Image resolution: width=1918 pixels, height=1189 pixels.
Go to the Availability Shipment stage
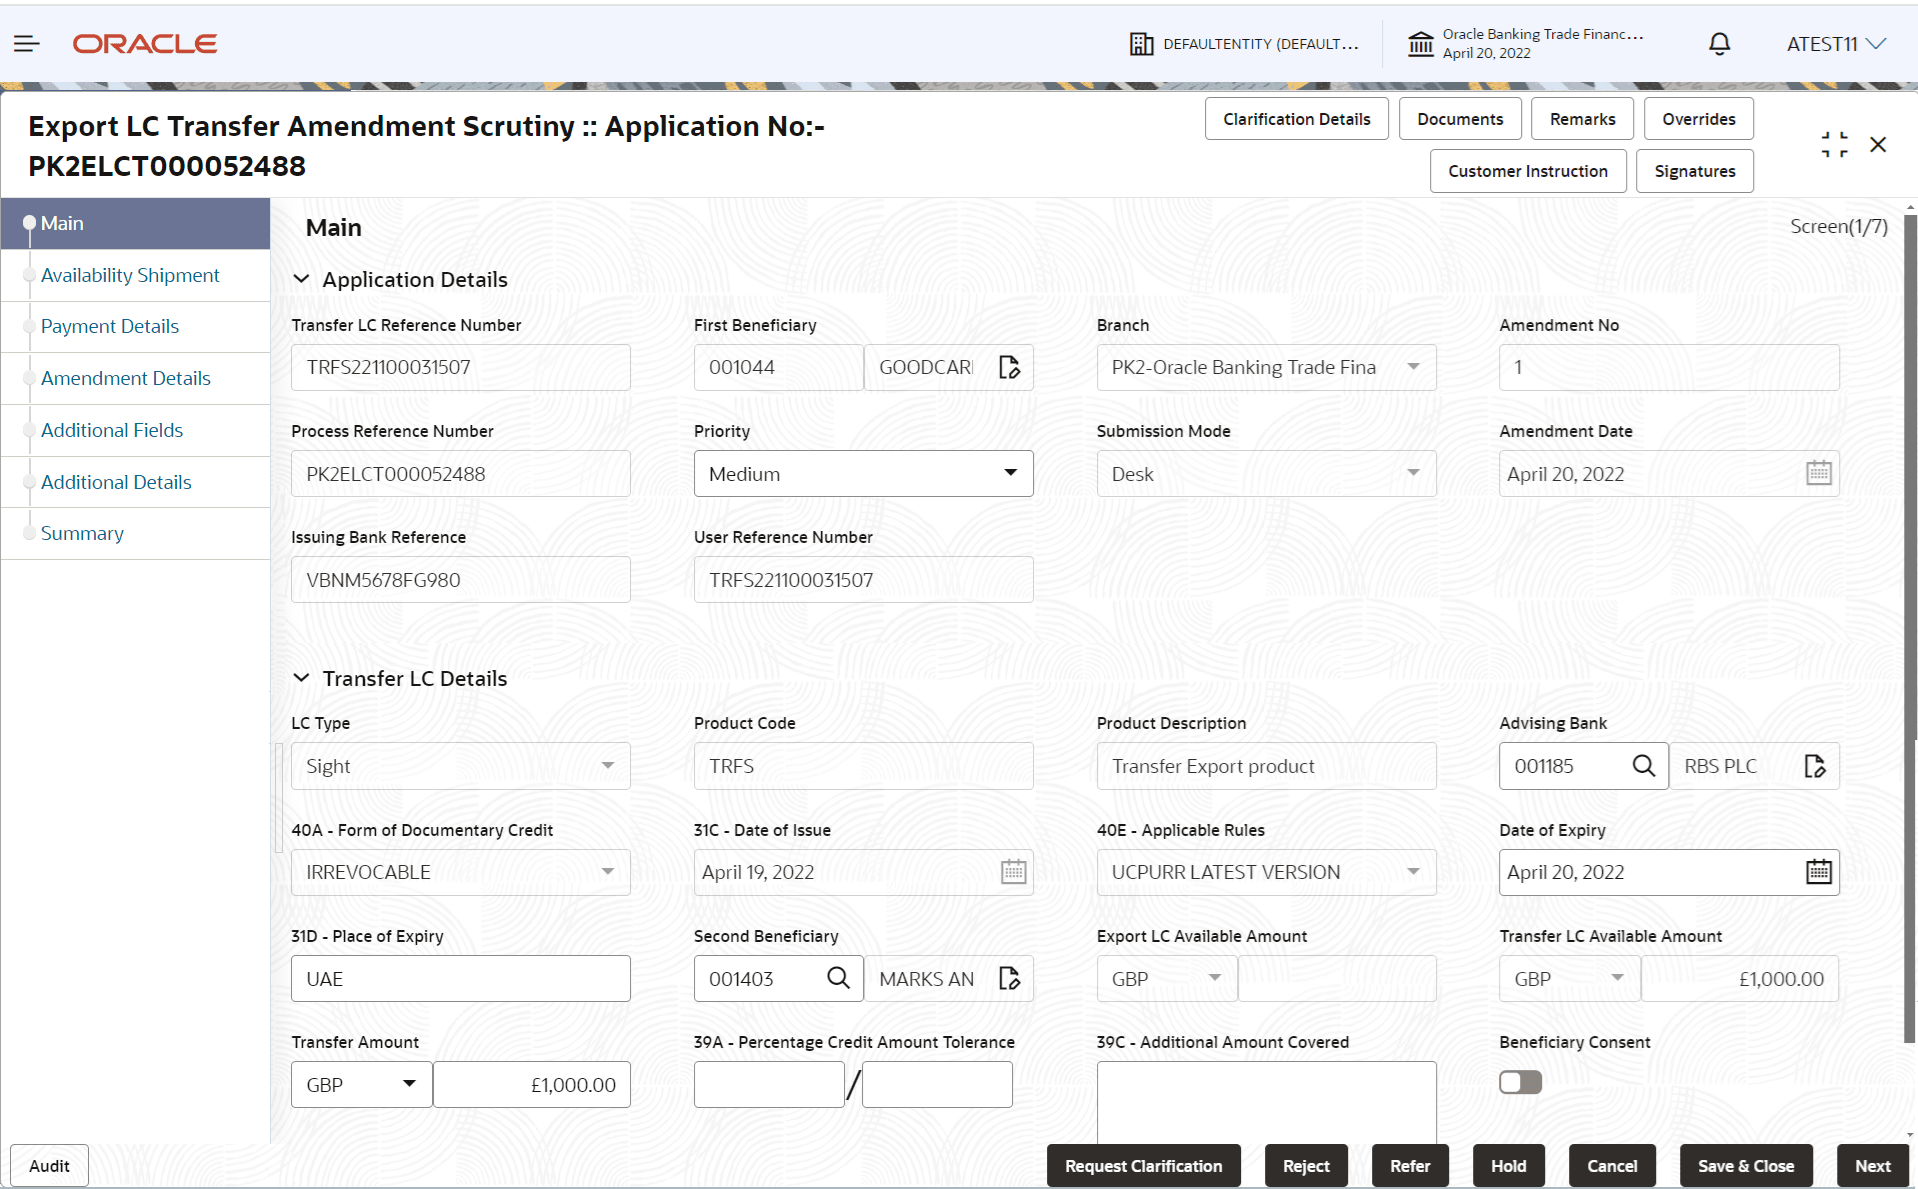[130, 274]
